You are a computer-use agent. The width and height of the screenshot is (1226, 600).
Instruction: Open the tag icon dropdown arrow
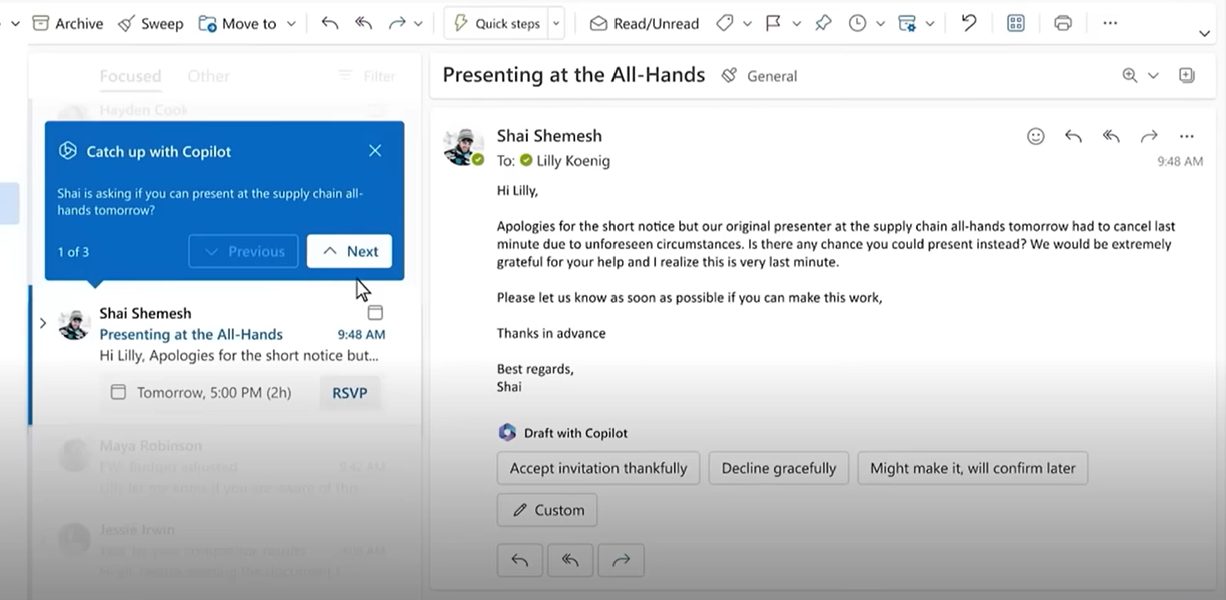pos(747,23)
